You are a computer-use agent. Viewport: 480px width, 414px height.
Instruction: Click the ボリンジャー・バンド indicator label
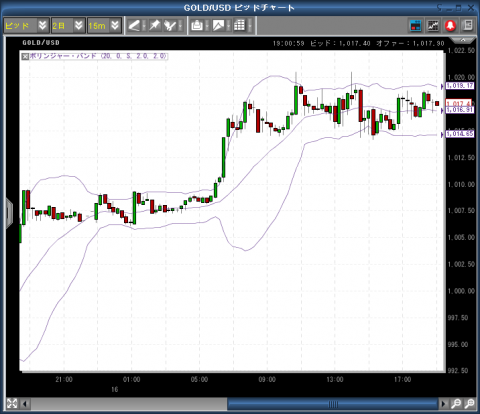click(98, 56)
